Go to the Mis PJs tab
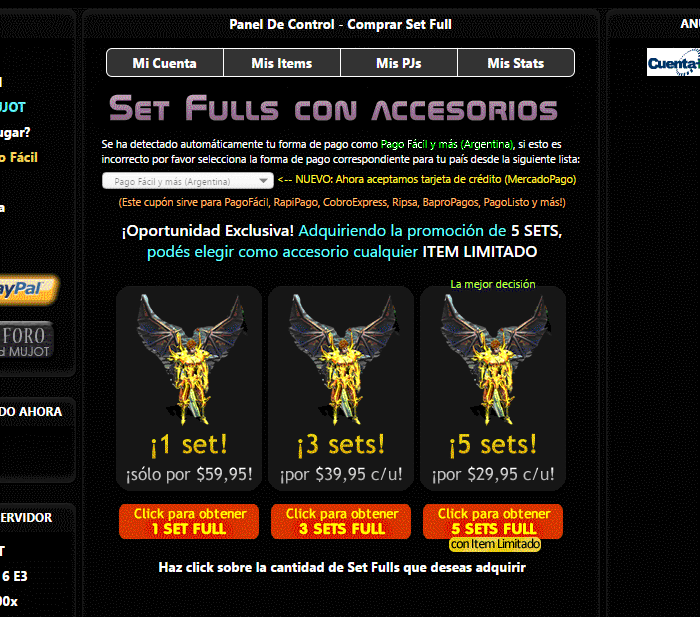 [399, 63]
